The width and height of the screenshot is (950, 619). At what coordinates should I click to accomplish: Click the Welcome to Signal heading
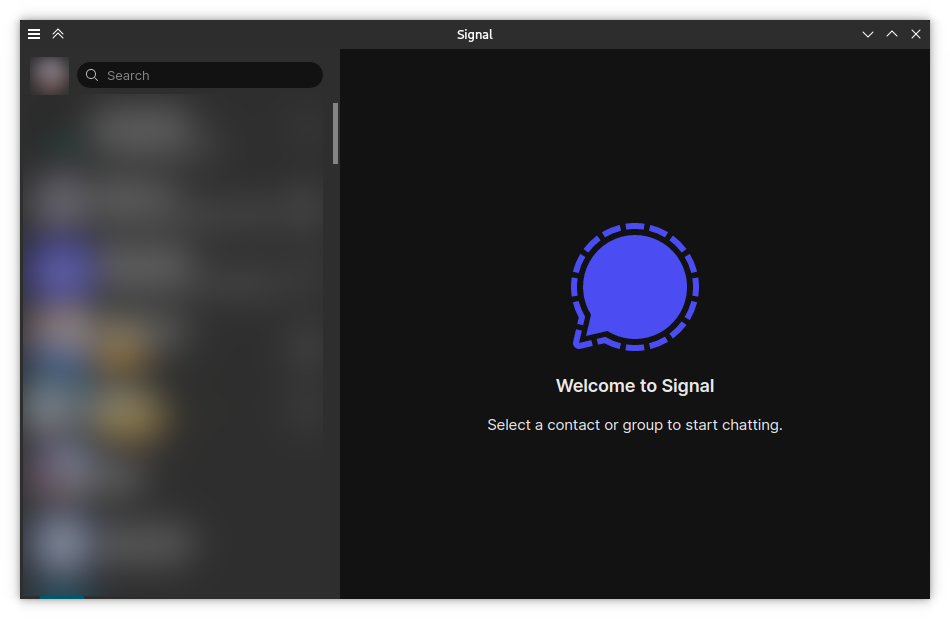click(635, 386)
